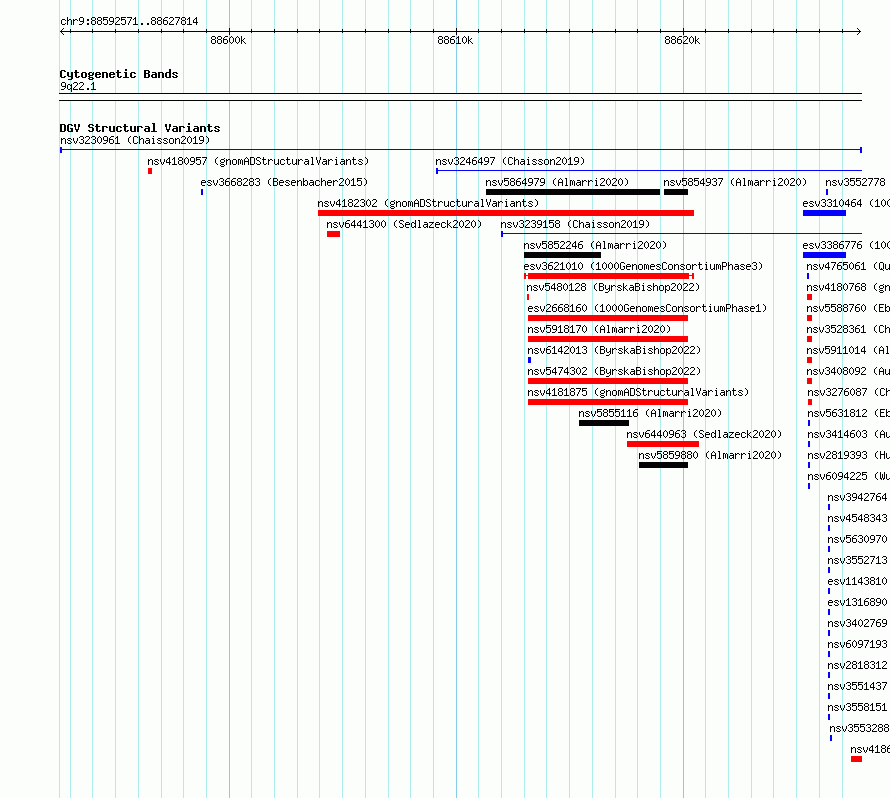Click the blue bar of esv3386776
This screenshot has height=798, width=890.
click(825, 255)
